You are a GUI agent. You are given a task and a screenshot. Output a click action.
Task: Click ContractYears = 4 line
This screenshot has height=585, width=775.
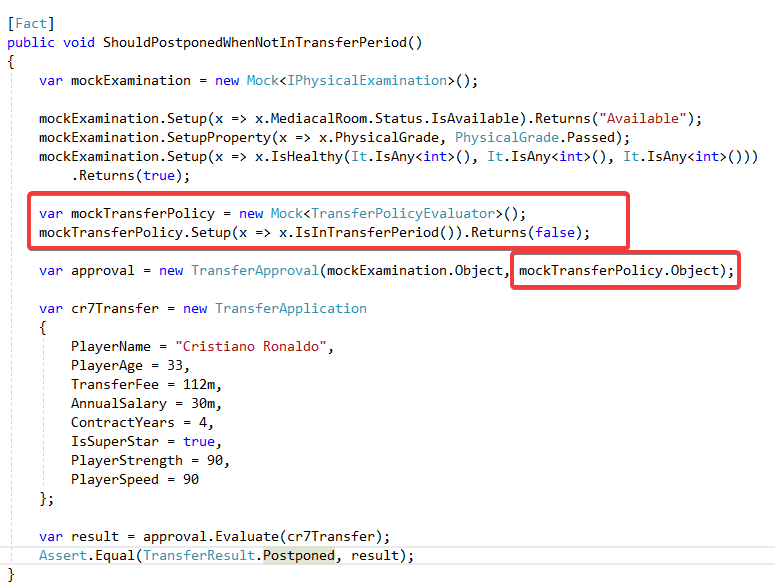142,422
